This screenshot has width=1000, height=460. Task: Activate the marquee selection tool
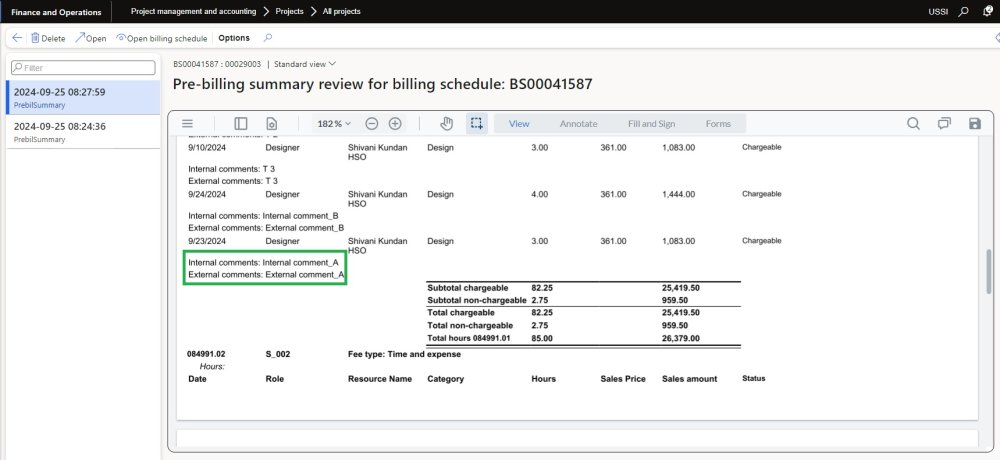477,123
